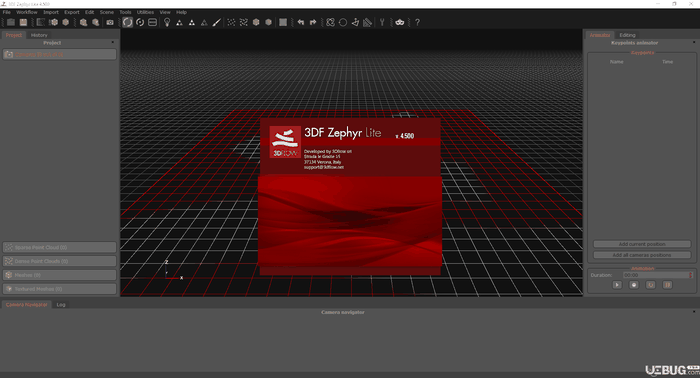Screen dimensions: 700x378
Task: Click the undo arrow icon
Action: click(301, 22)
